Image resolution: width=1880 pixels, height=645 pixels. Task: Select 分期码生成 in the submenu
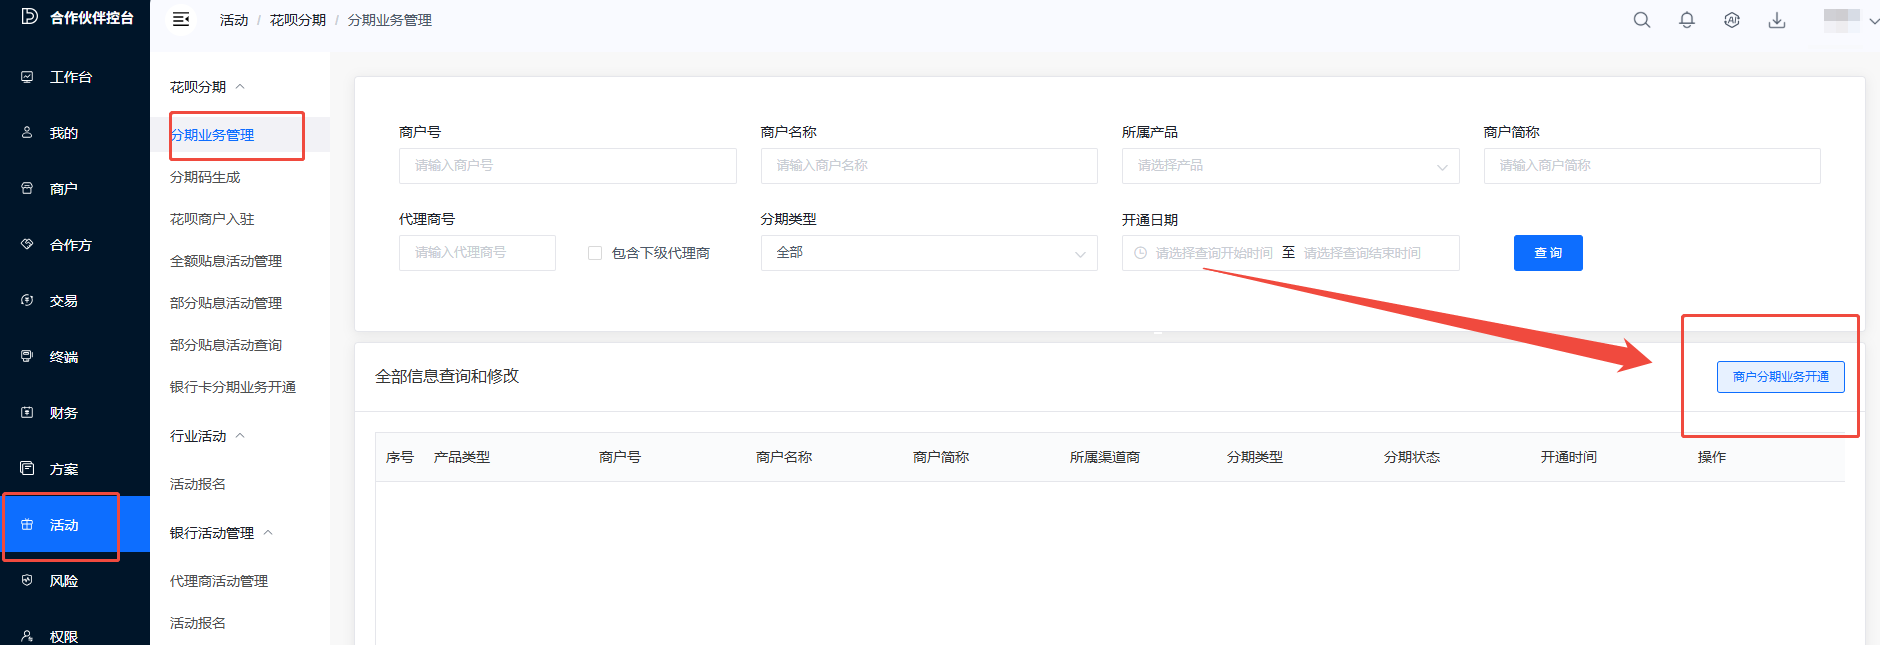point(205,177)
